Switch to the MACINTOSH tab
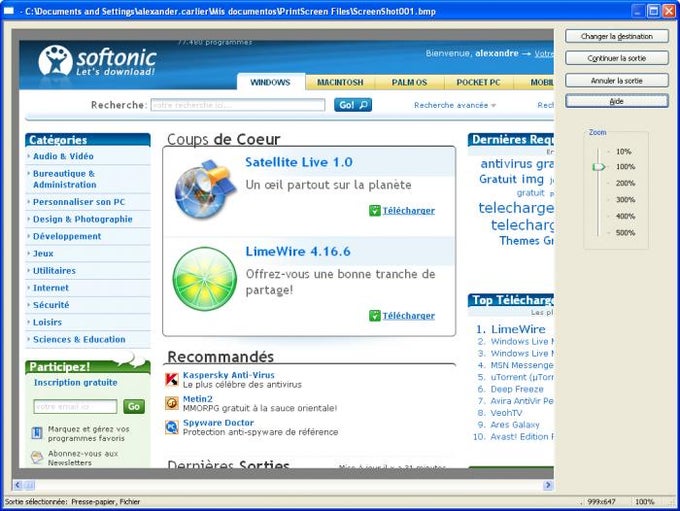 340,82
